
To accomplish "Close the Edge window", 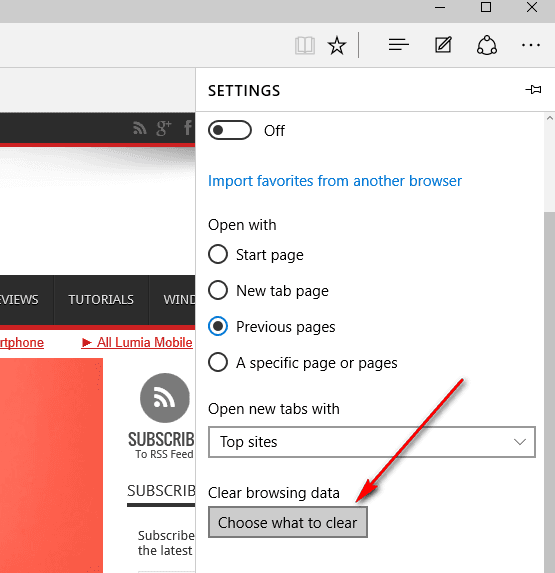I will coord(532,7).
